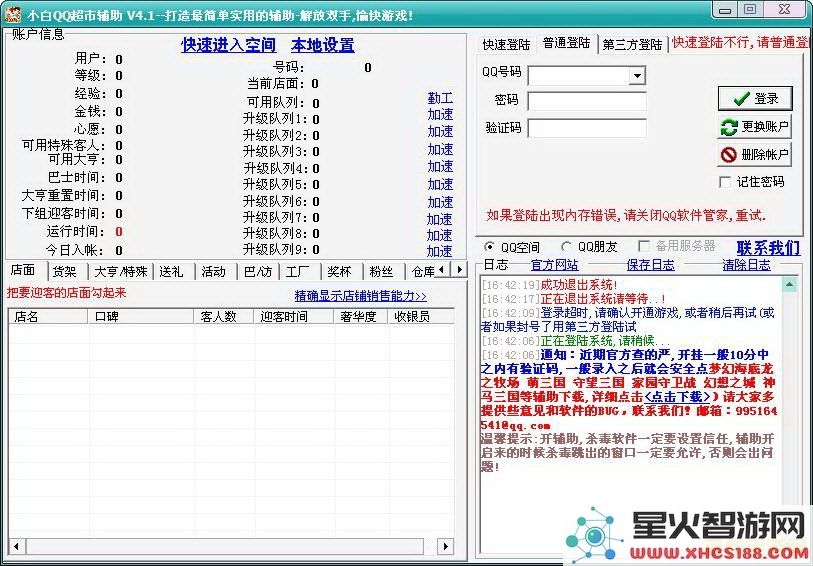This screenshot has height=566, width=813.
Task: Click the shop list right scroll arrow
Action: tap(445, 546)
